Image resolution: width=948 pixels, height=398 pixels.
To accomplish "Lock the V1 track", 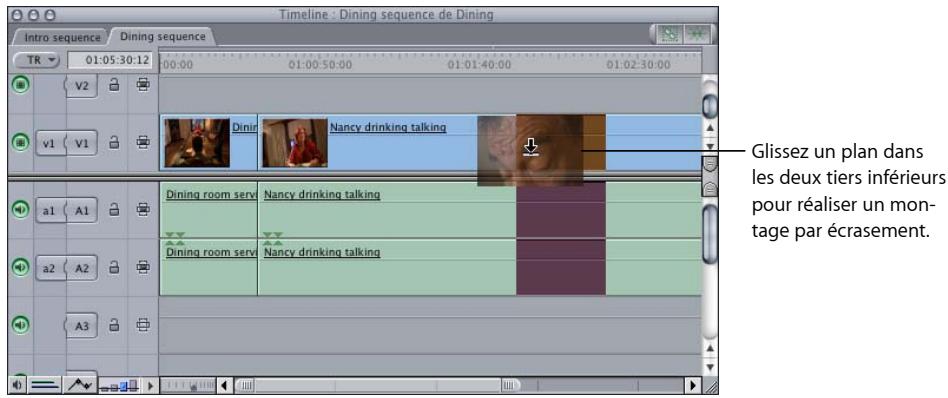I will point(114,143).
